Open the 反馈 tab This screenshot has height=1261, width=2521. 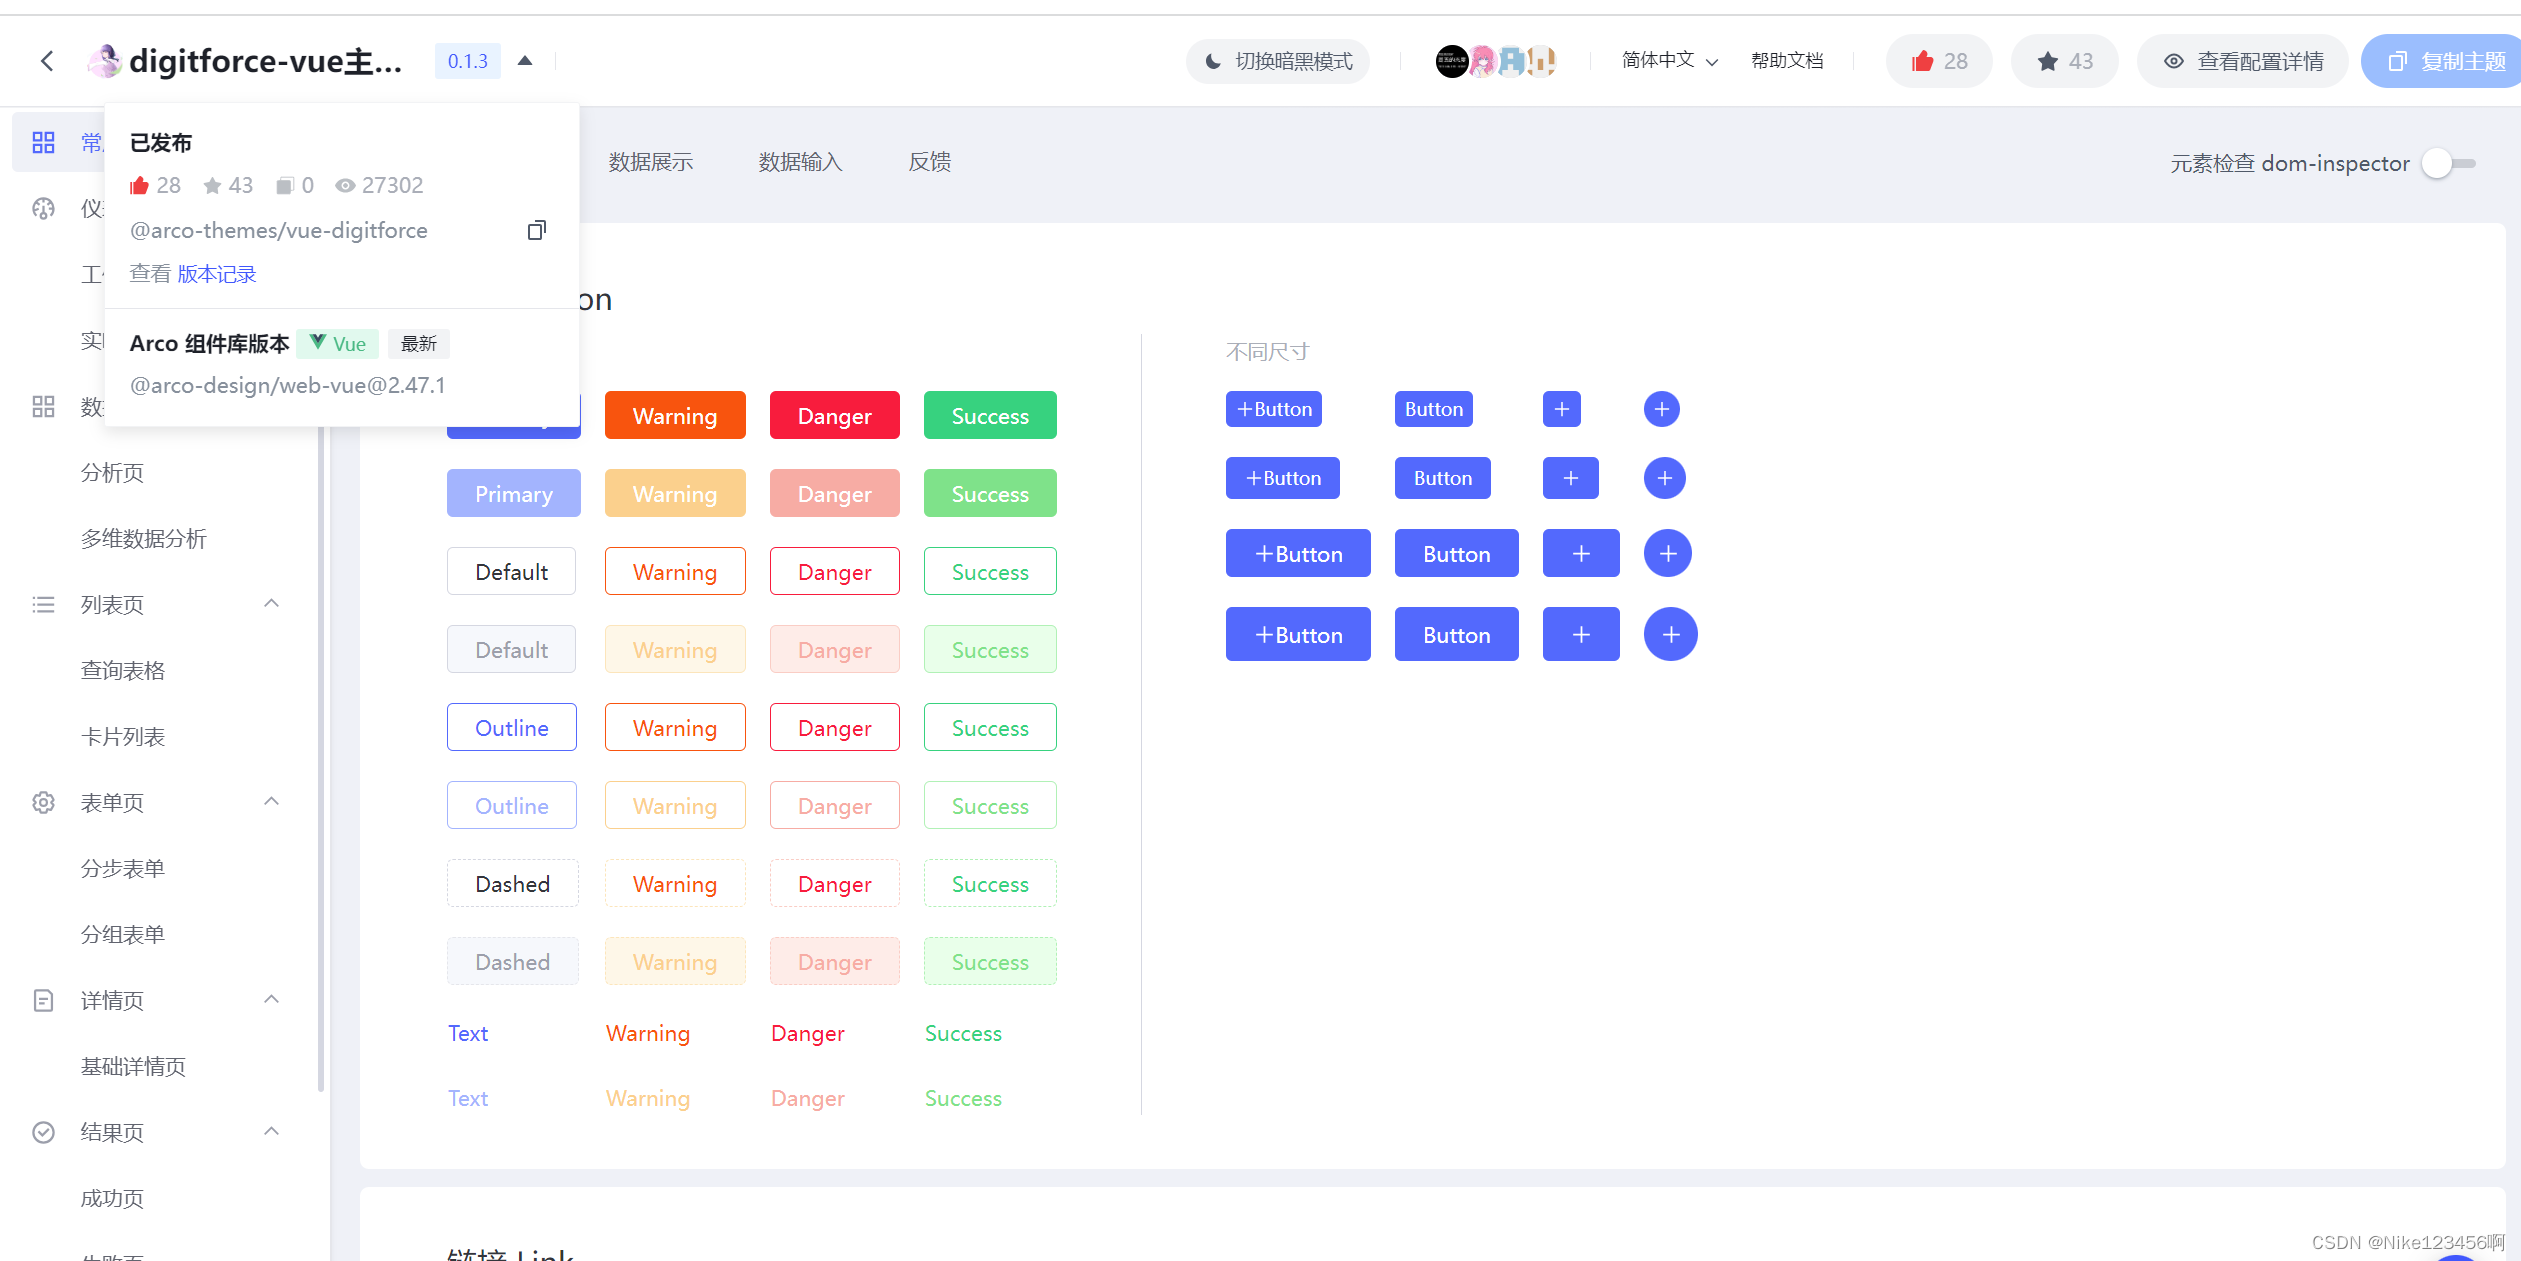[929, 162]
